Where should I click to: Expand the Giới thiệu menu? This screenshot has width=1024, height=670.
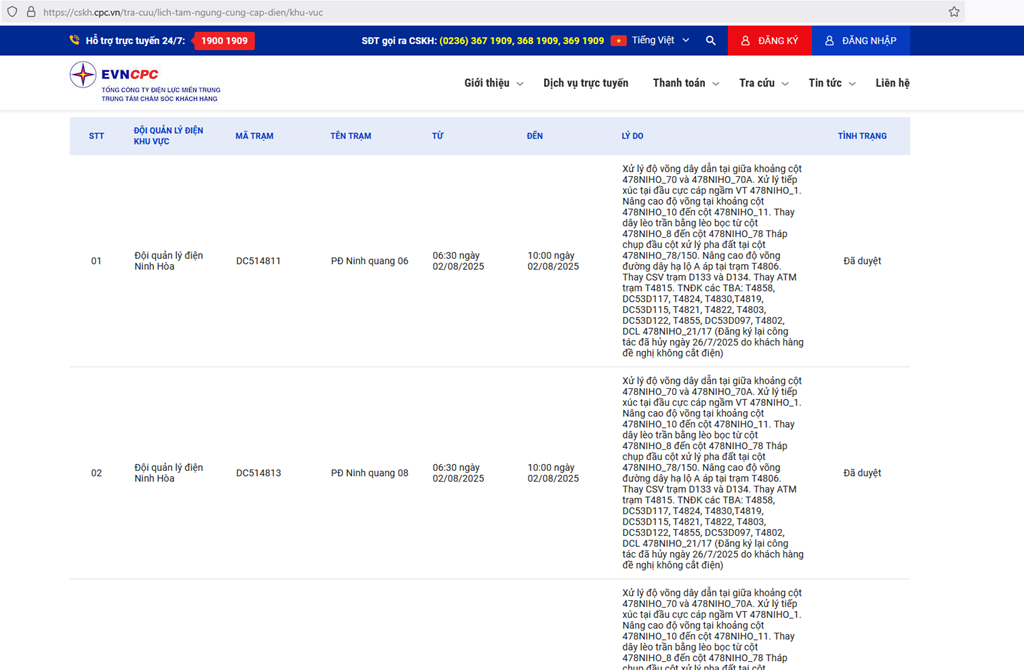tap(493, 83)
